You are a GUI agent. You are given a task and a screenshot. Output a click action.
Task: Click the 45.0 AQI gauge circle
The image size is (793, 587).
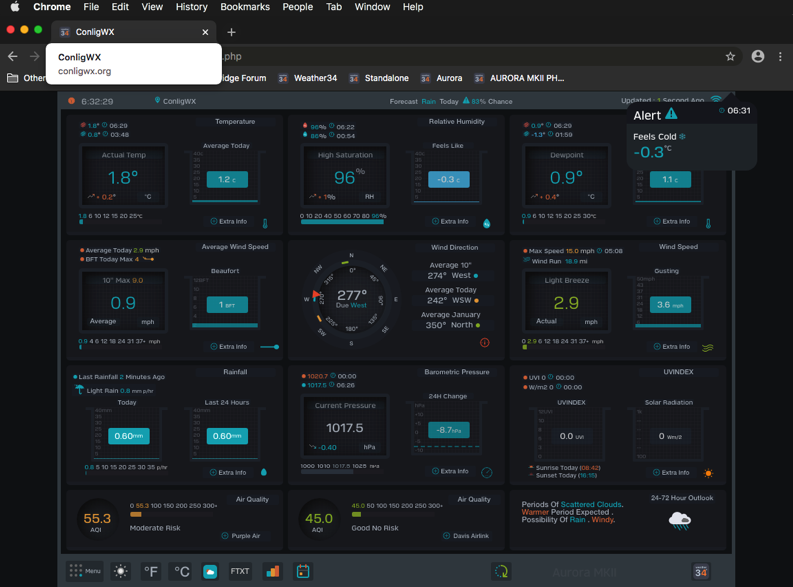pos(319,521)
